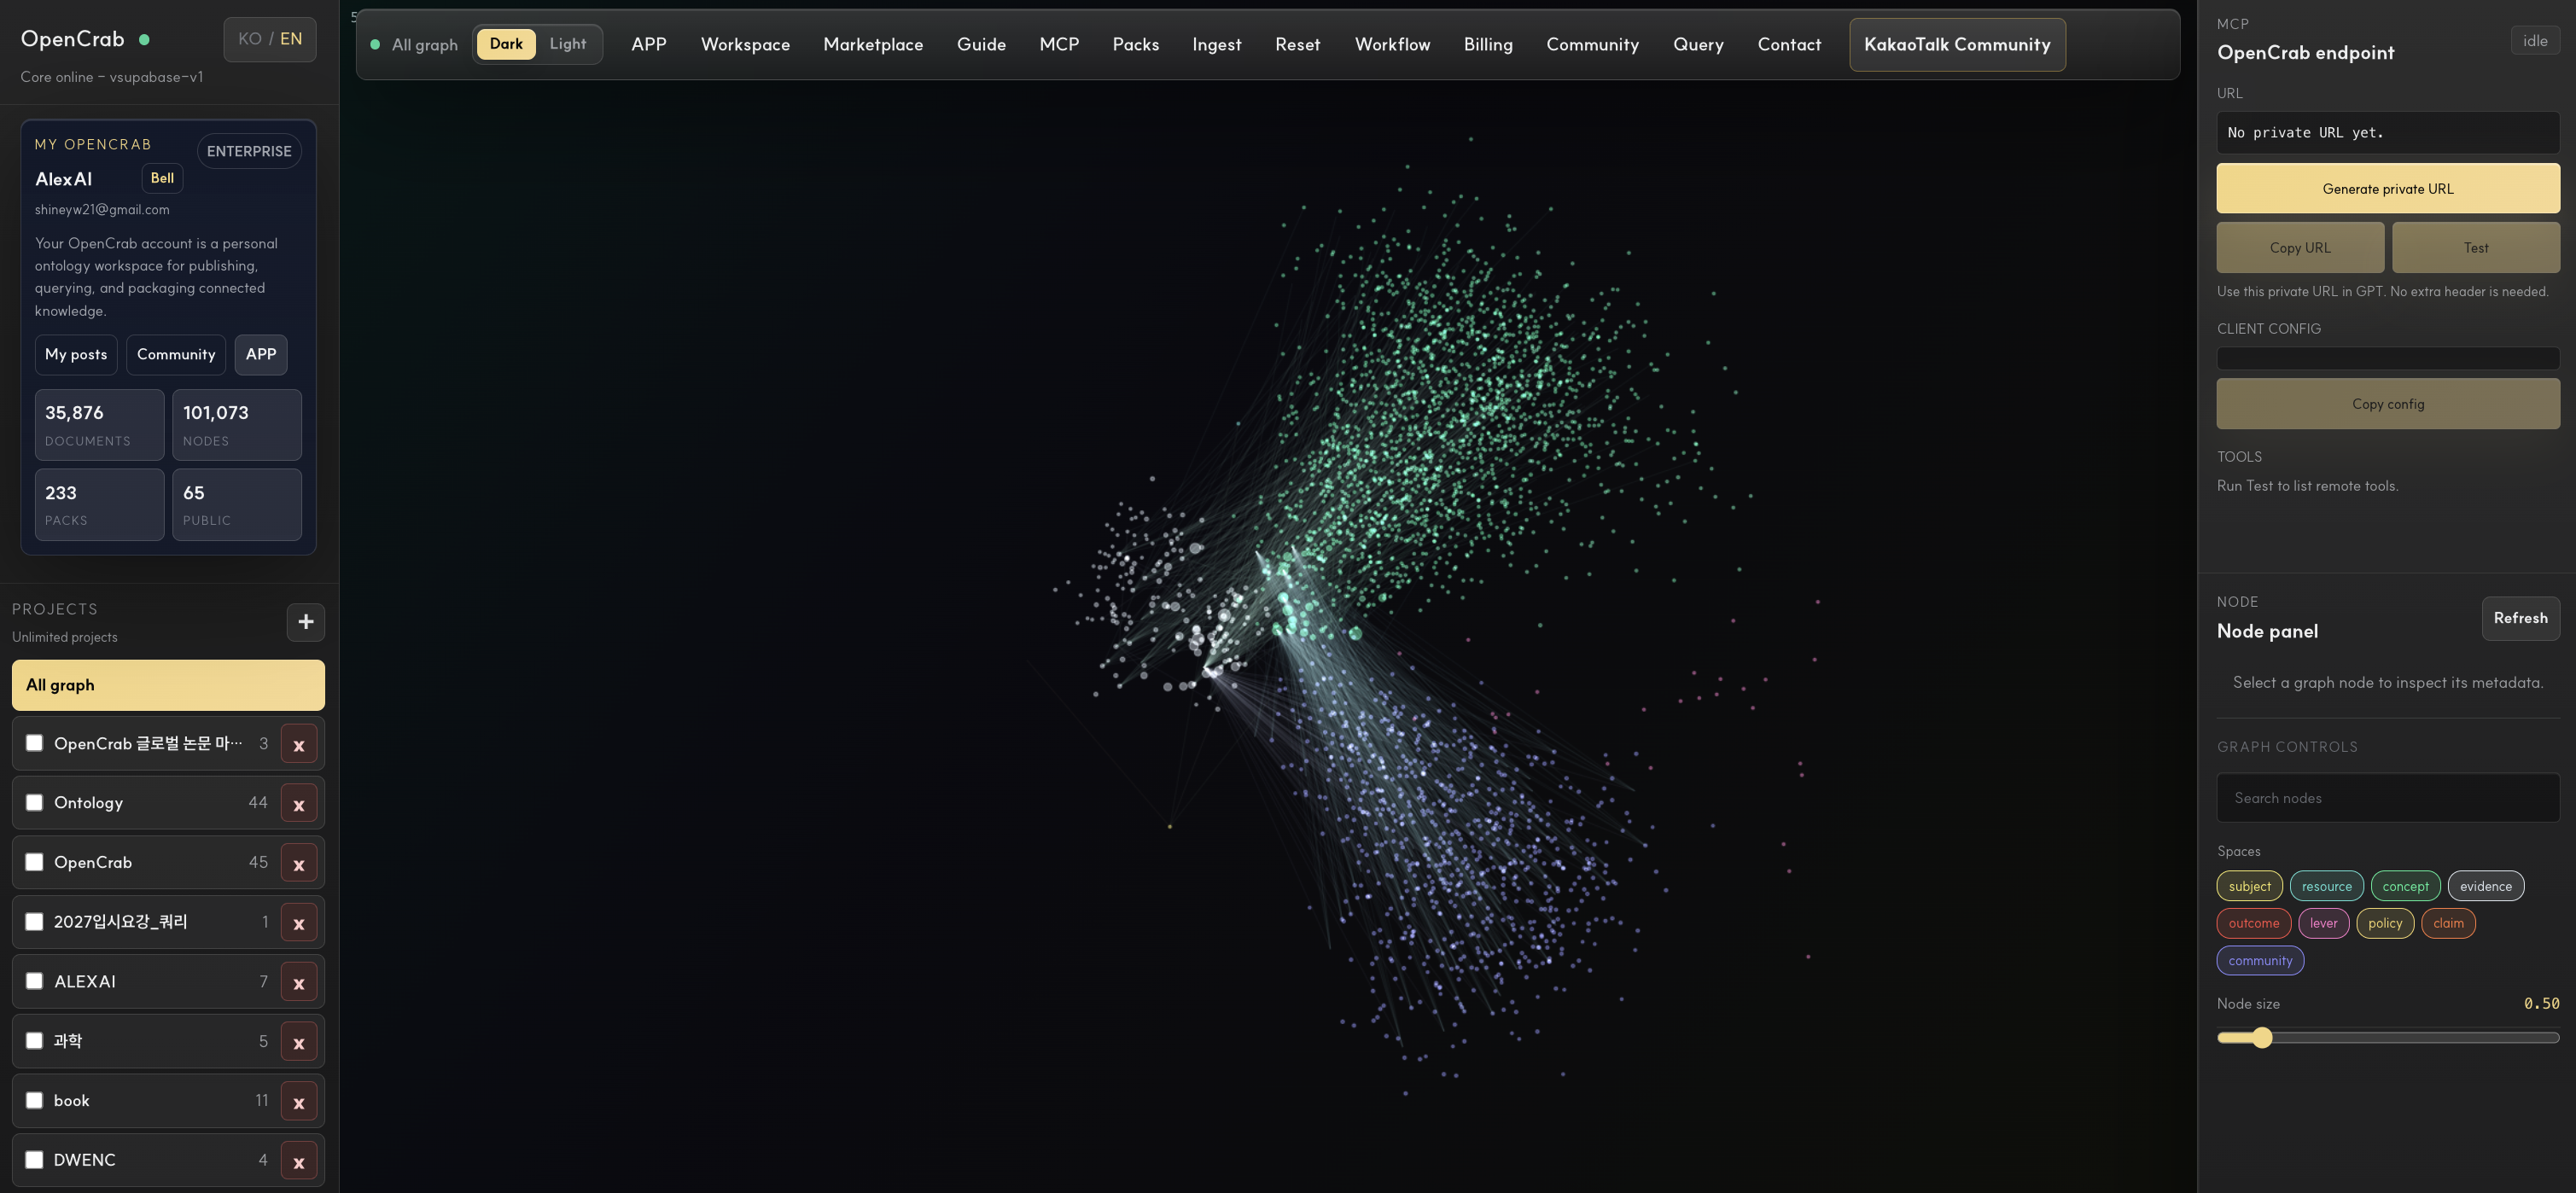Remove OpenCrab 글로벌 논문 project via x

pyautogui.click(x=298, y=744)
